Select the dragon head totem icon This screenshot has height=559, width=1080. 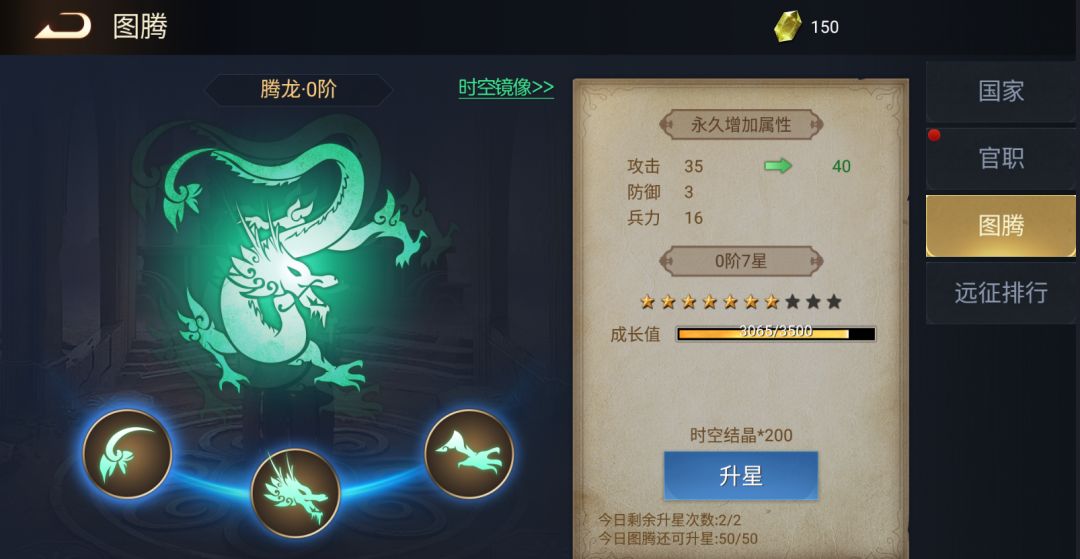[x=295, y=494]
